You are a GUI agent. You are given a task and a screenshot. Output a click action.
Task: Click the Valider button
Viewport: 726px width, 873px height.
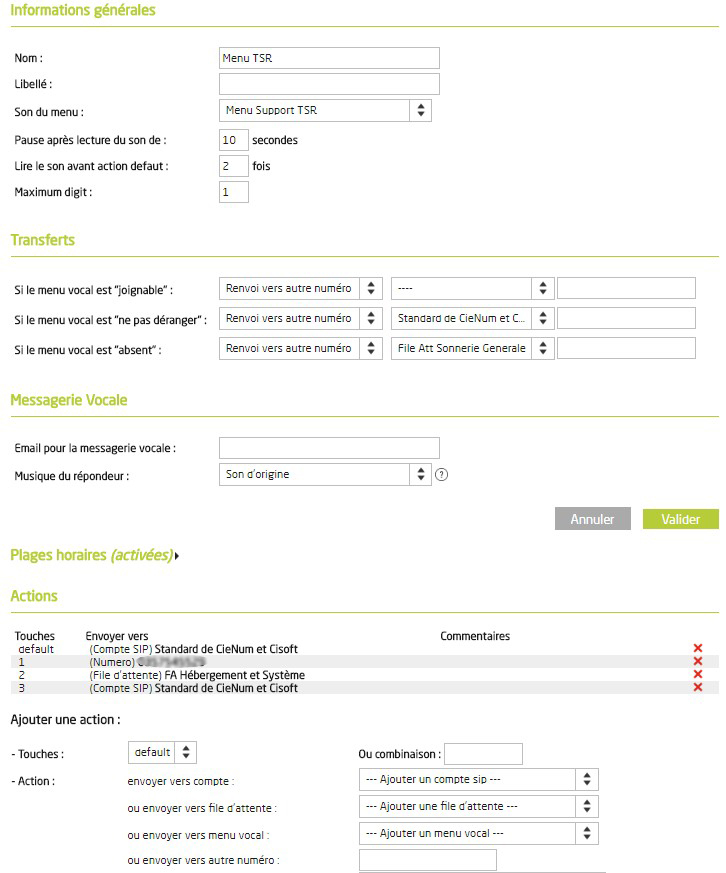[680, 519]
